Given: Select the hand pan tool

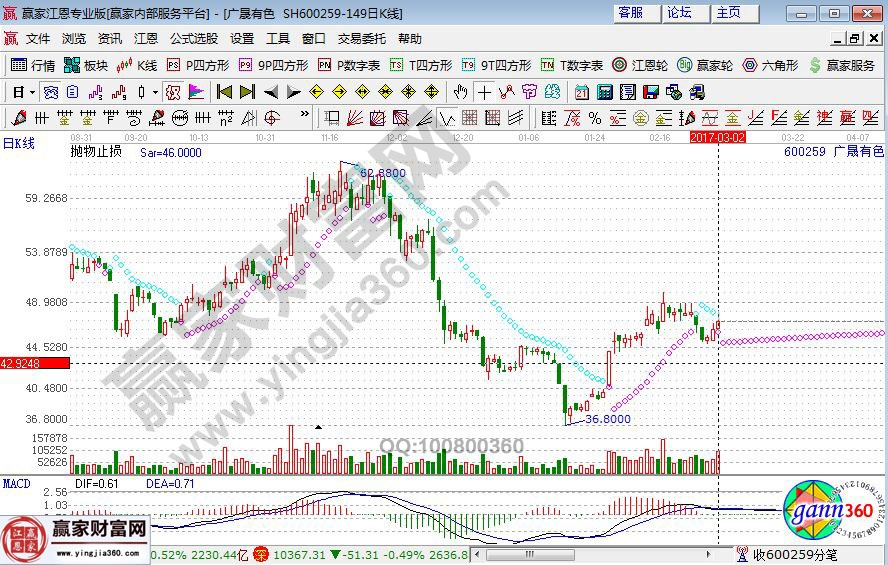Looking at the screenshot, I should [460, 92].
